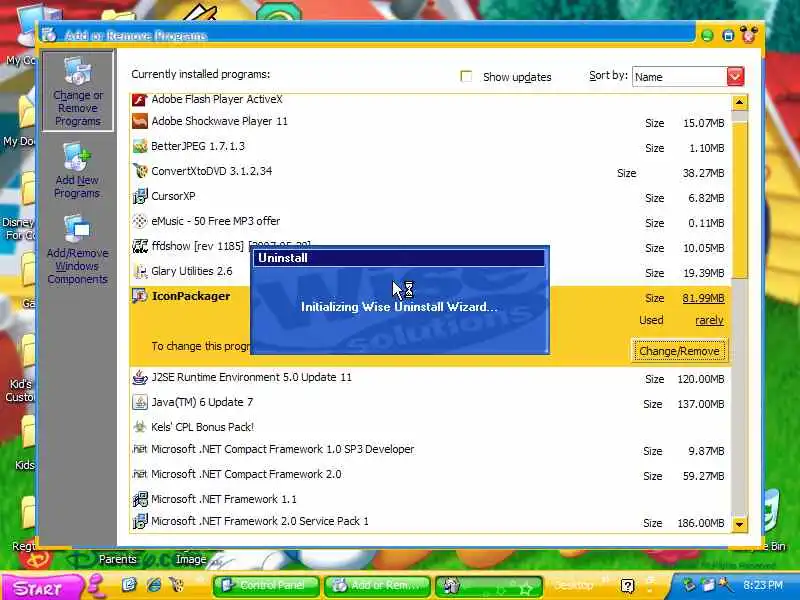Select ConvertXtoDVD 3.1.2.34 entry
This screenshot has height=600, width=800.
tap(431, 171)
